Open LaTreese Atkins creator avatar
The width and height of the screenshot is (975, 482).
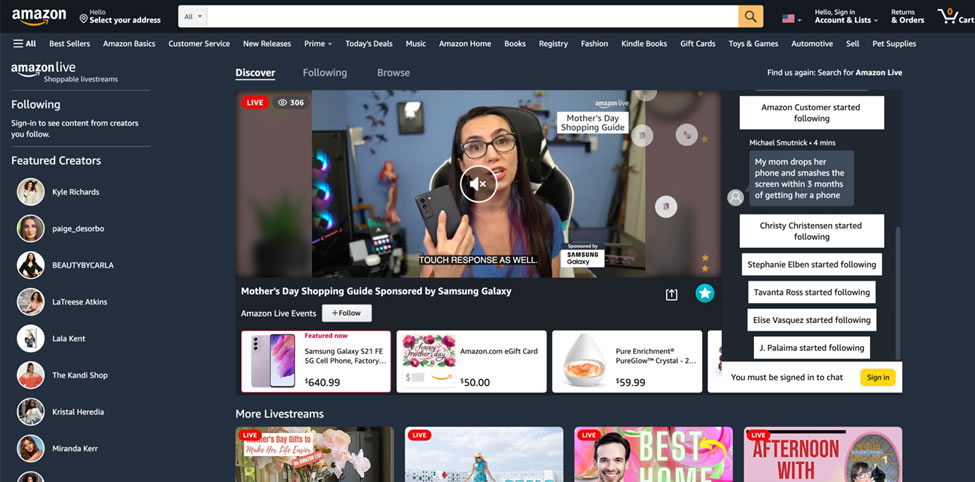[x=30, y=302]
